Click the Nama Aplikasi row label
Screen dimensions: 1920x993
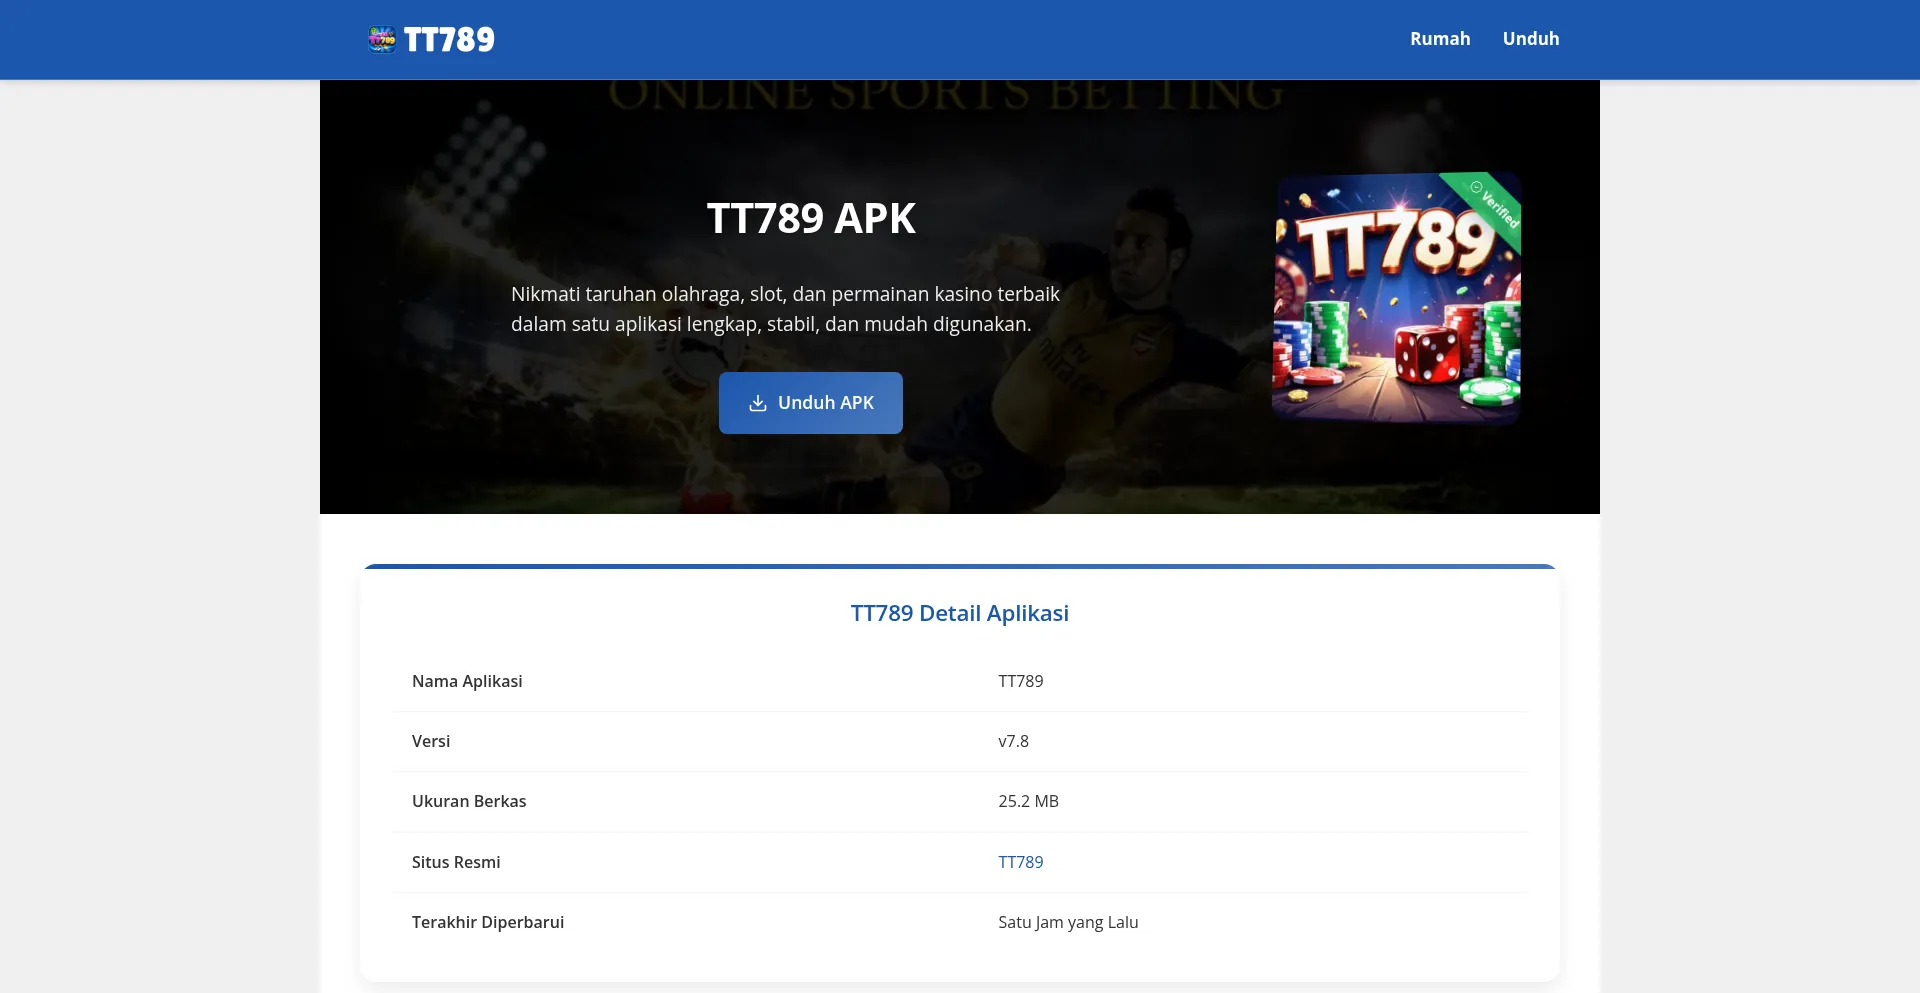[467, 681]
